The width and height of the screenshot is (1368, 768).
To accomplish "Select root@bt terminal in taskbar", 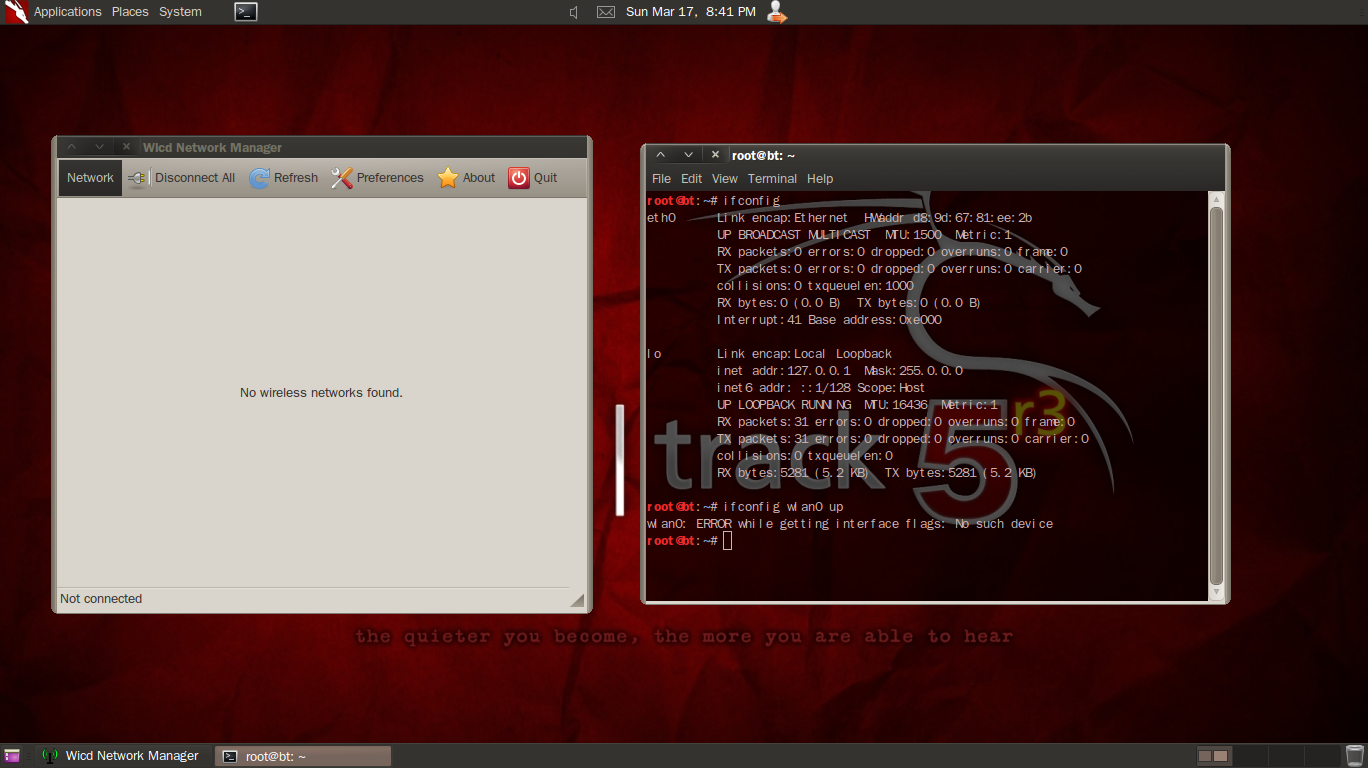I will point(303,756).
